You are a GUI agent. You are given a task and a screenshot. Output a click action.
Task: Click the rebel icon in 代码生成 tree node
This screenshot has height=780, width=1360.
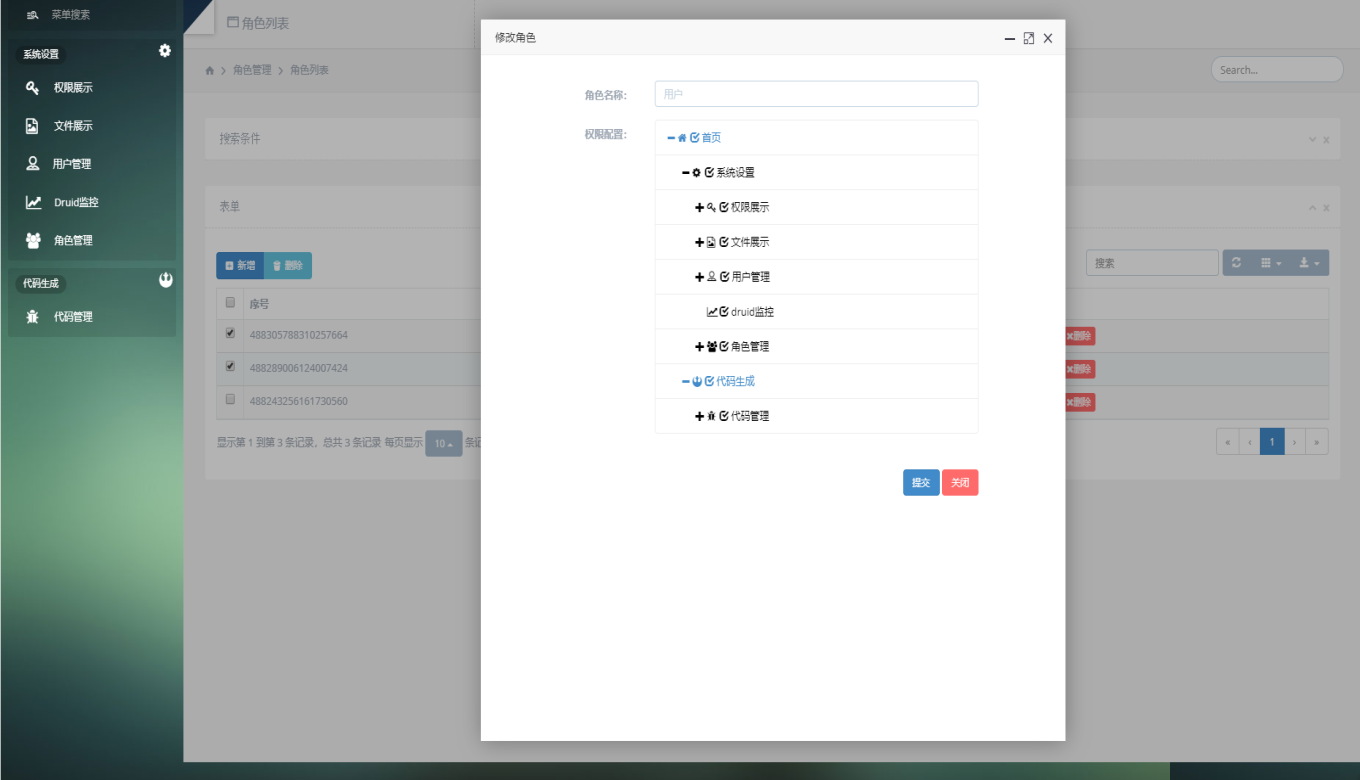click(697, 381)
